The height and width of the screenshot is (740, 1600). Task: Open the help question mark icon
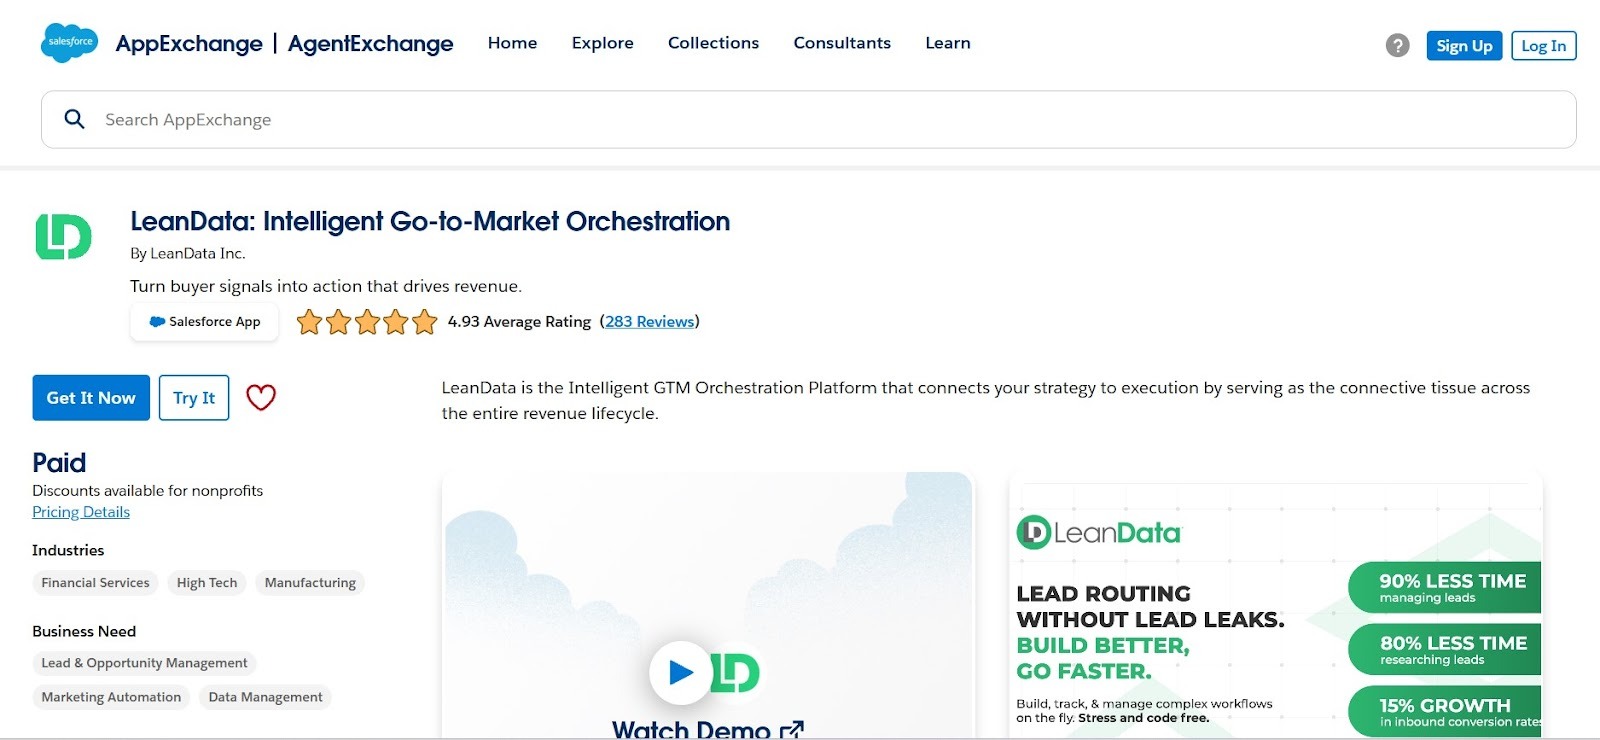click(x=1397, y=45)
